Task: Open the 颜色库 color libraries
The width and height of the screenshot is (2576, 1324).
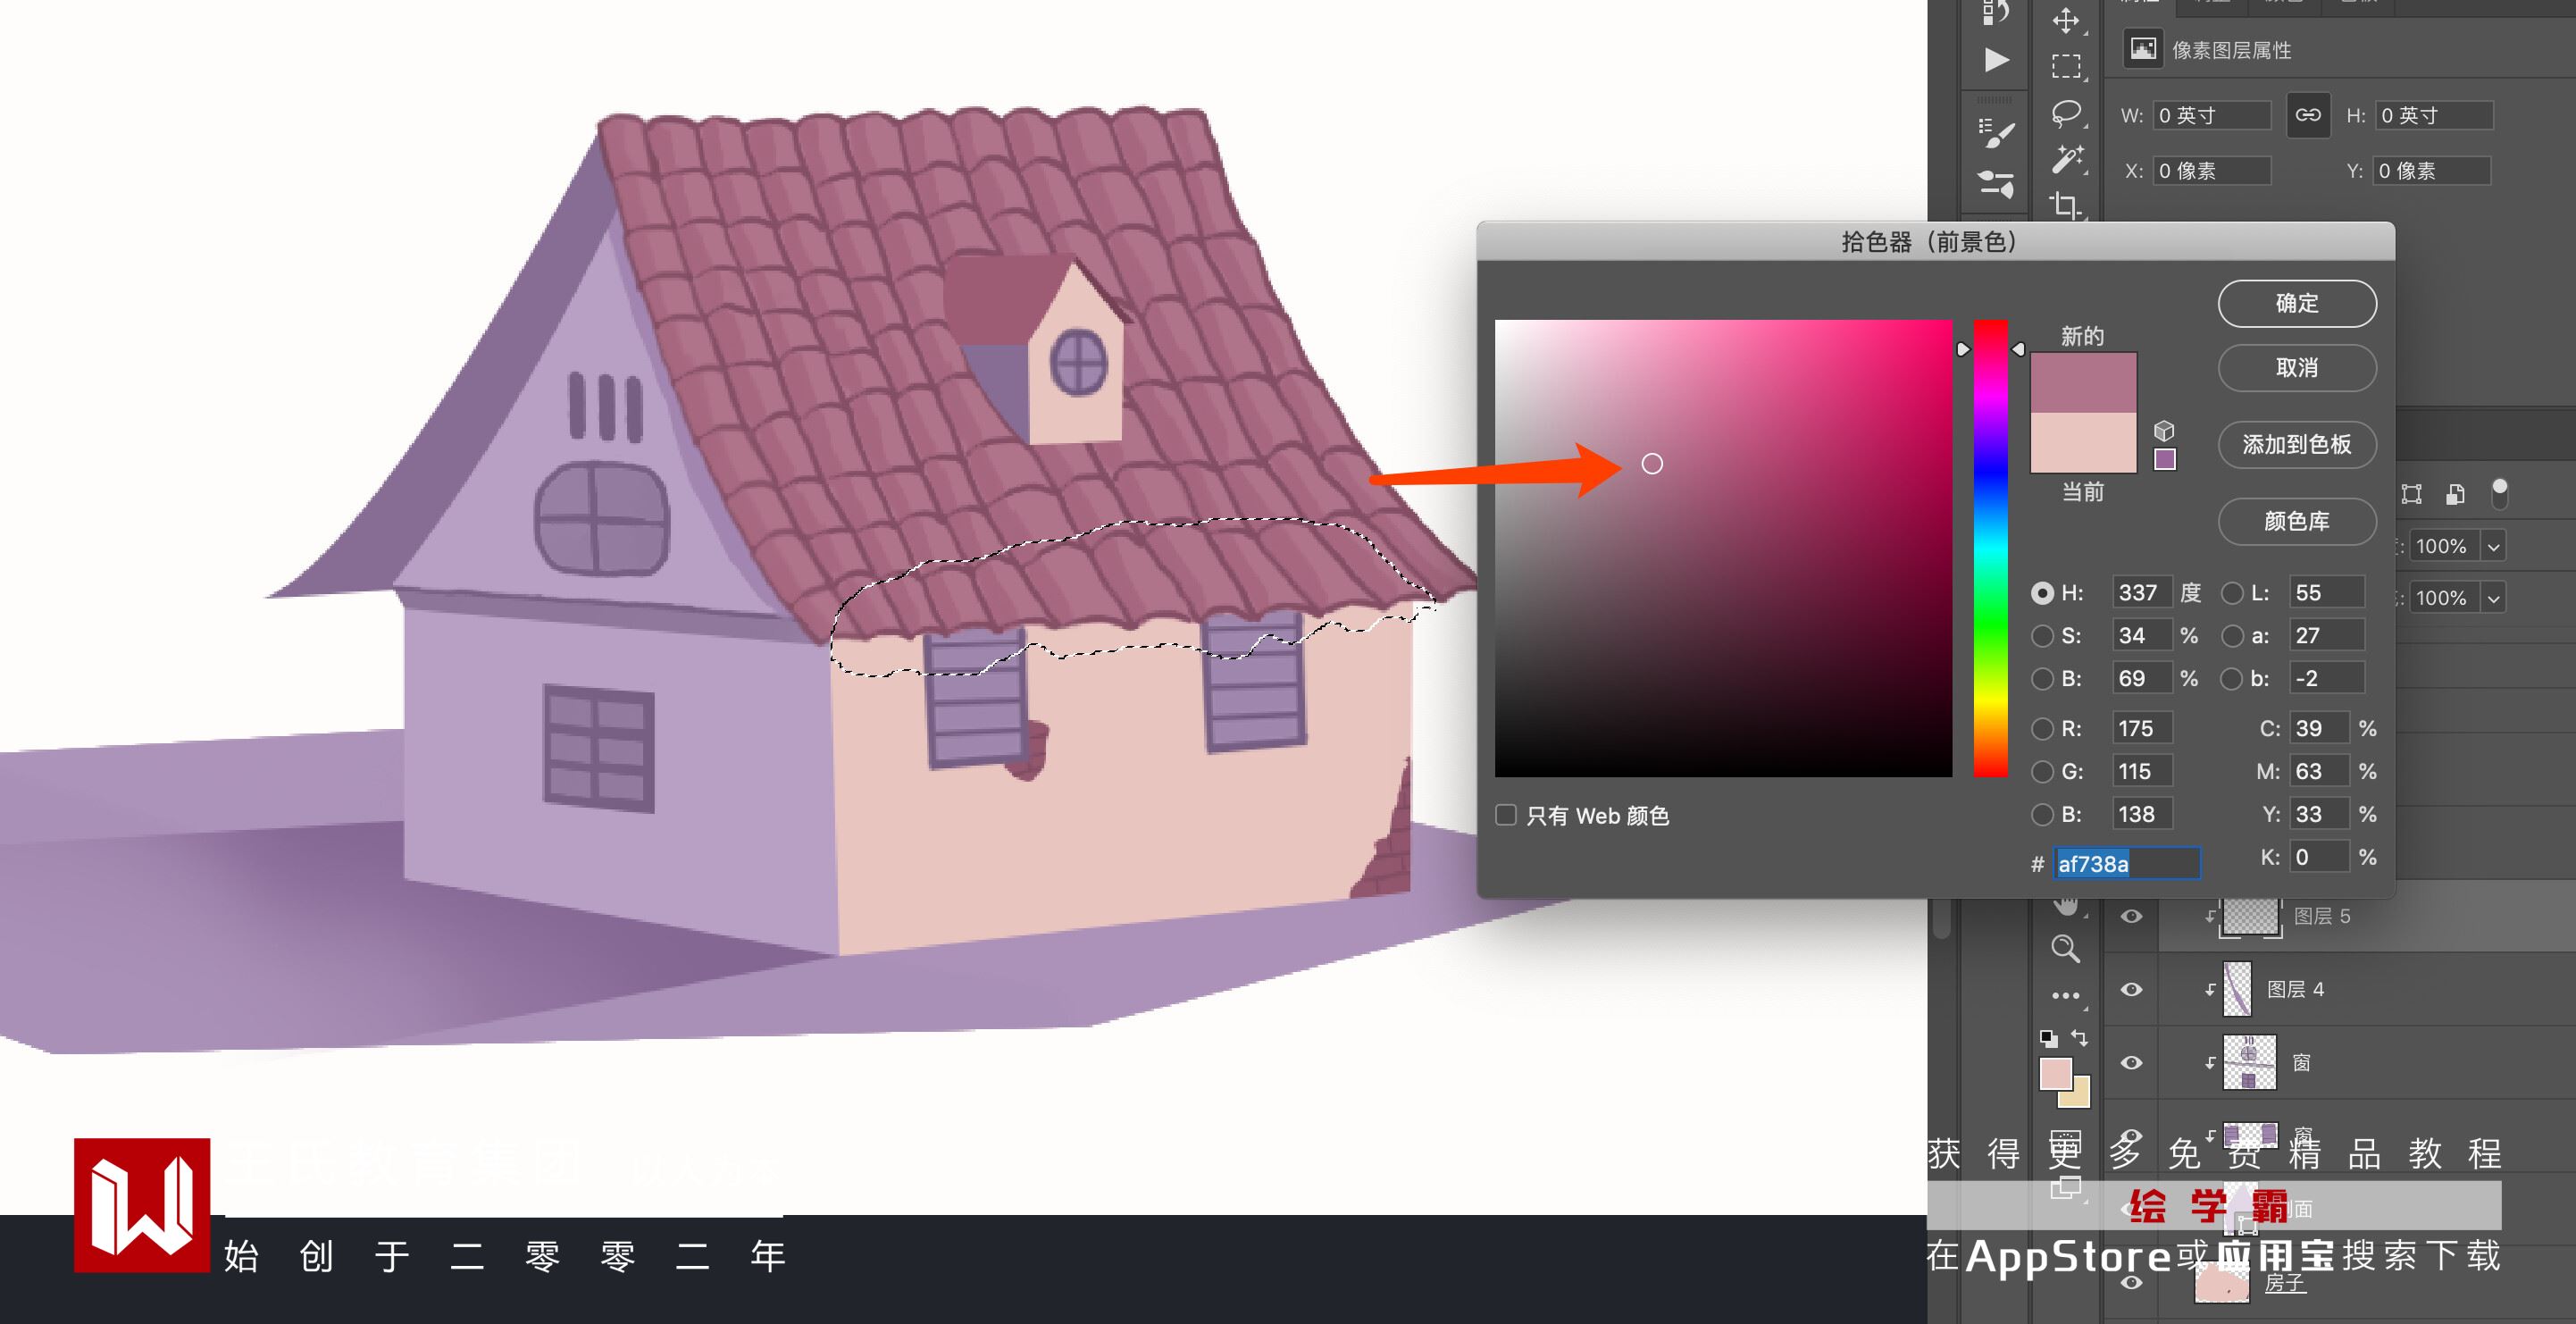Action: pos(2297,521)
